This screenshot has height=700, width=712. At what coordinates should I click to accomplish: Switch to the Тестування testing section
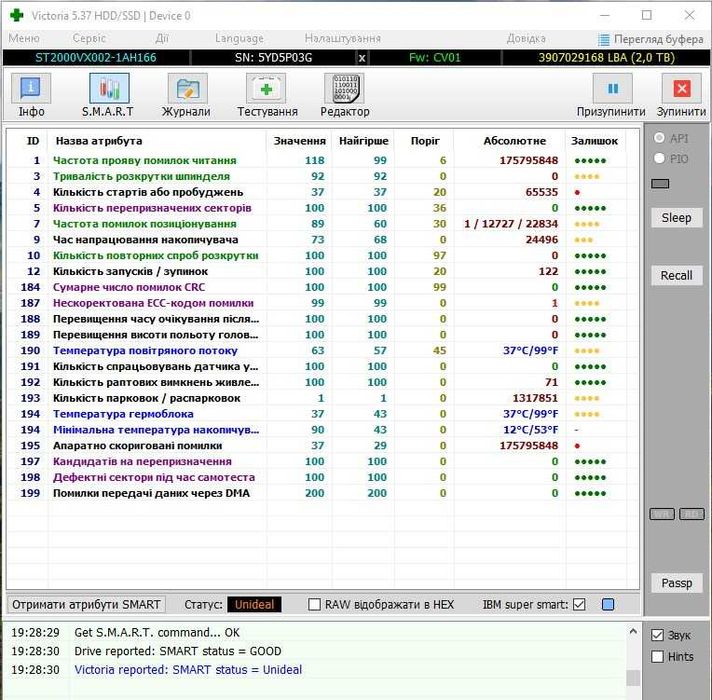pos(267,96)
